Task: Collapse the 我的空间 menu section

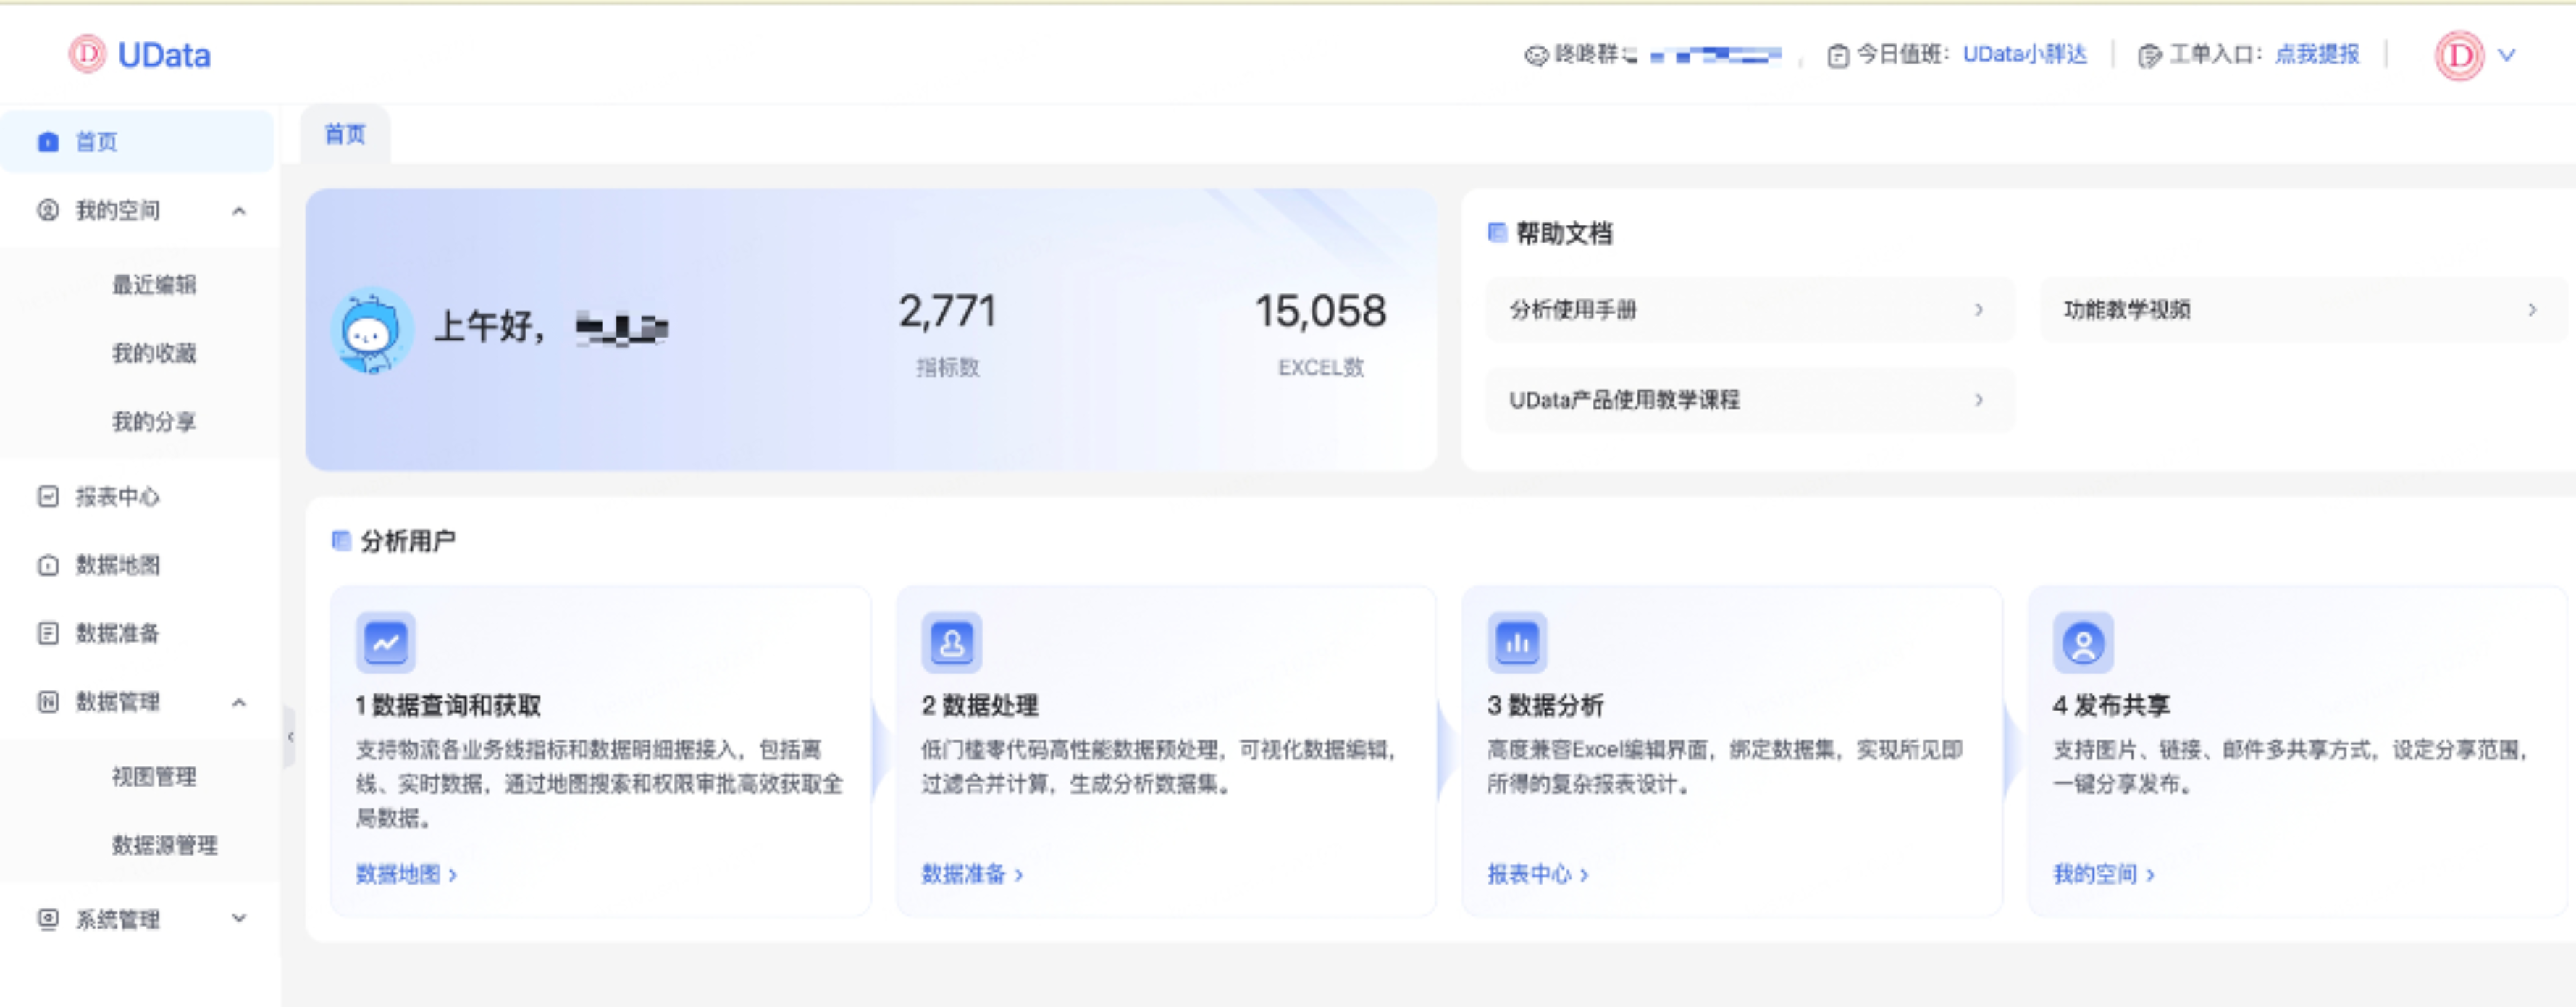Action: 239,211
